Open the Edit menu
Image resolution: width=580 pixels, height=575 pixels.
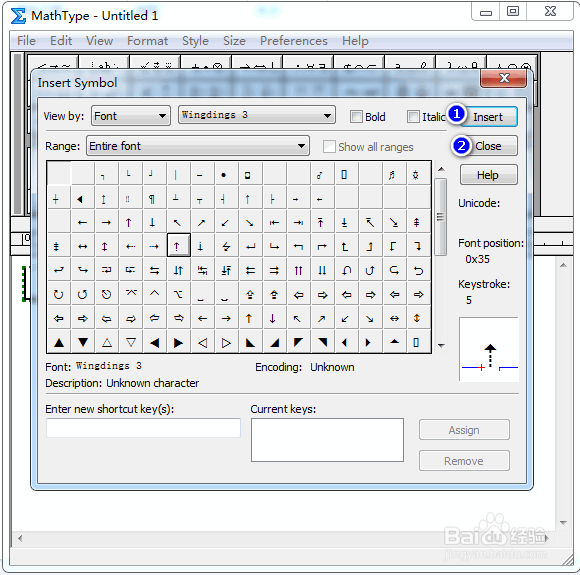point(61,41)
